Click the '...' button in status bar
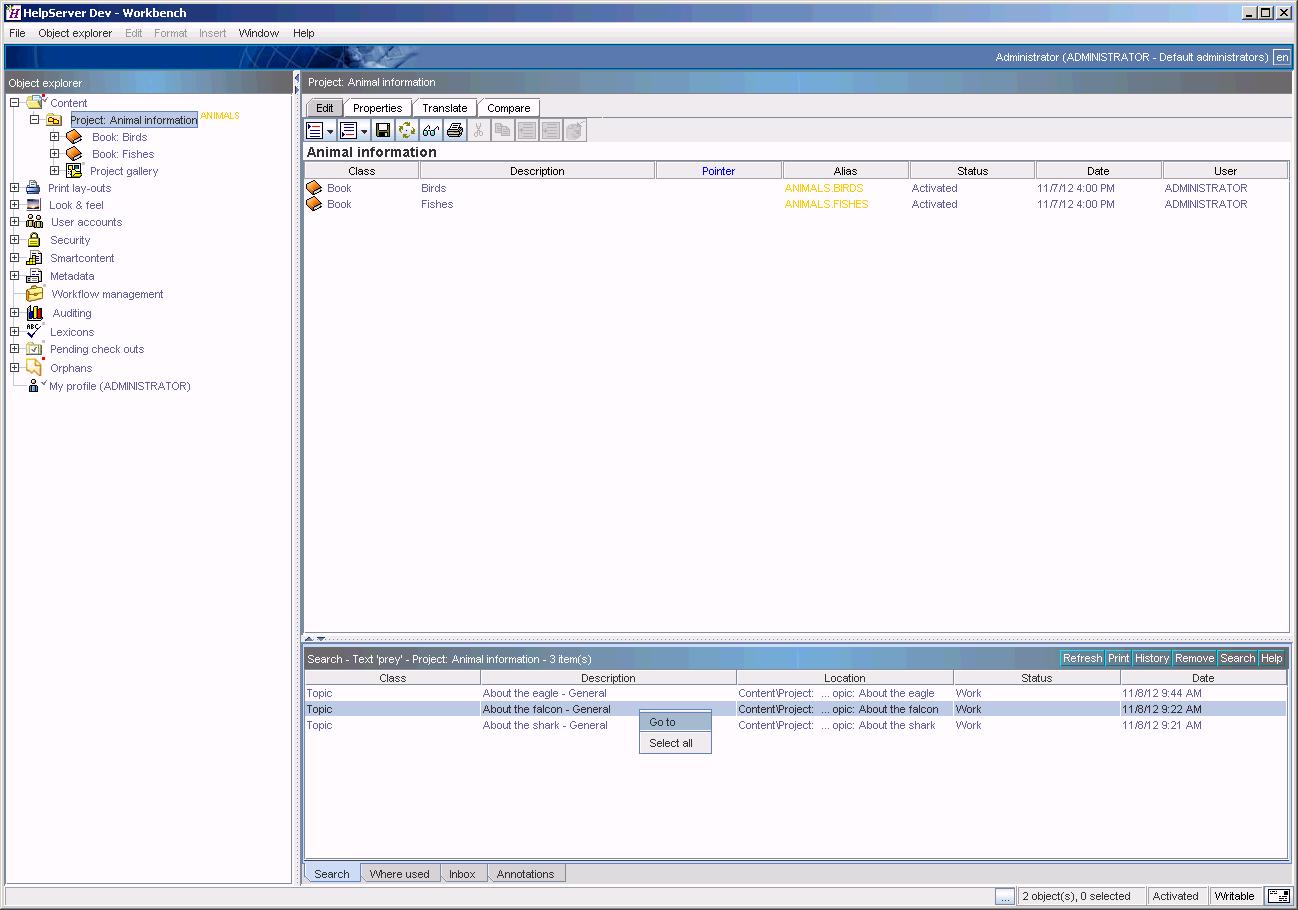The height and width of the screenshot is (910, 1298). (1005, 896)
